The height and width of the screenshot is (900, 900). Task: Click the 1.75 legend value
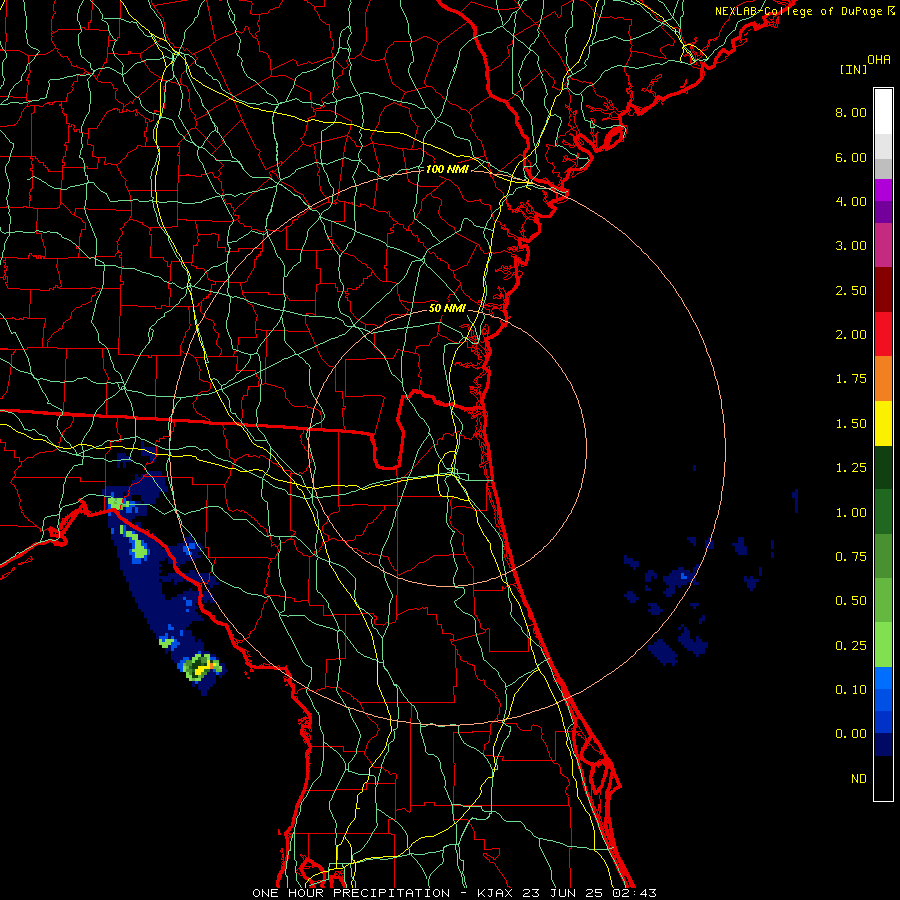coord(851,379)
